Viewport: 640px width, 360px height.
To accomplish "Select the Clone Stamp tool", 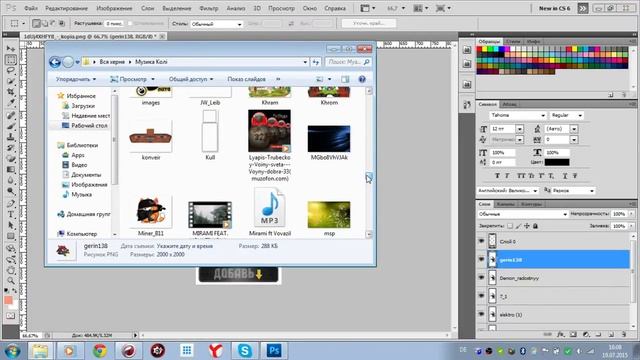I will coord(11,137).
